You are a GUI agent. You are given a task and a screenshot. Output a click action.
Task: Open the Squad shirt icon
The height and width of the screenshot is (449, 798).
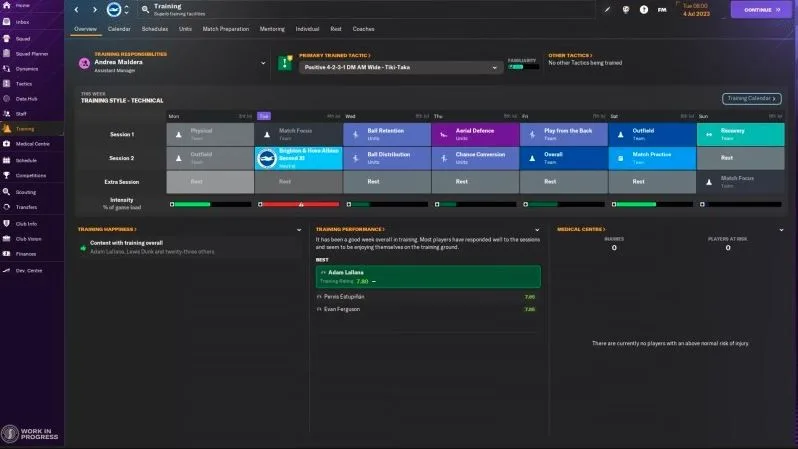click(7, 38)
